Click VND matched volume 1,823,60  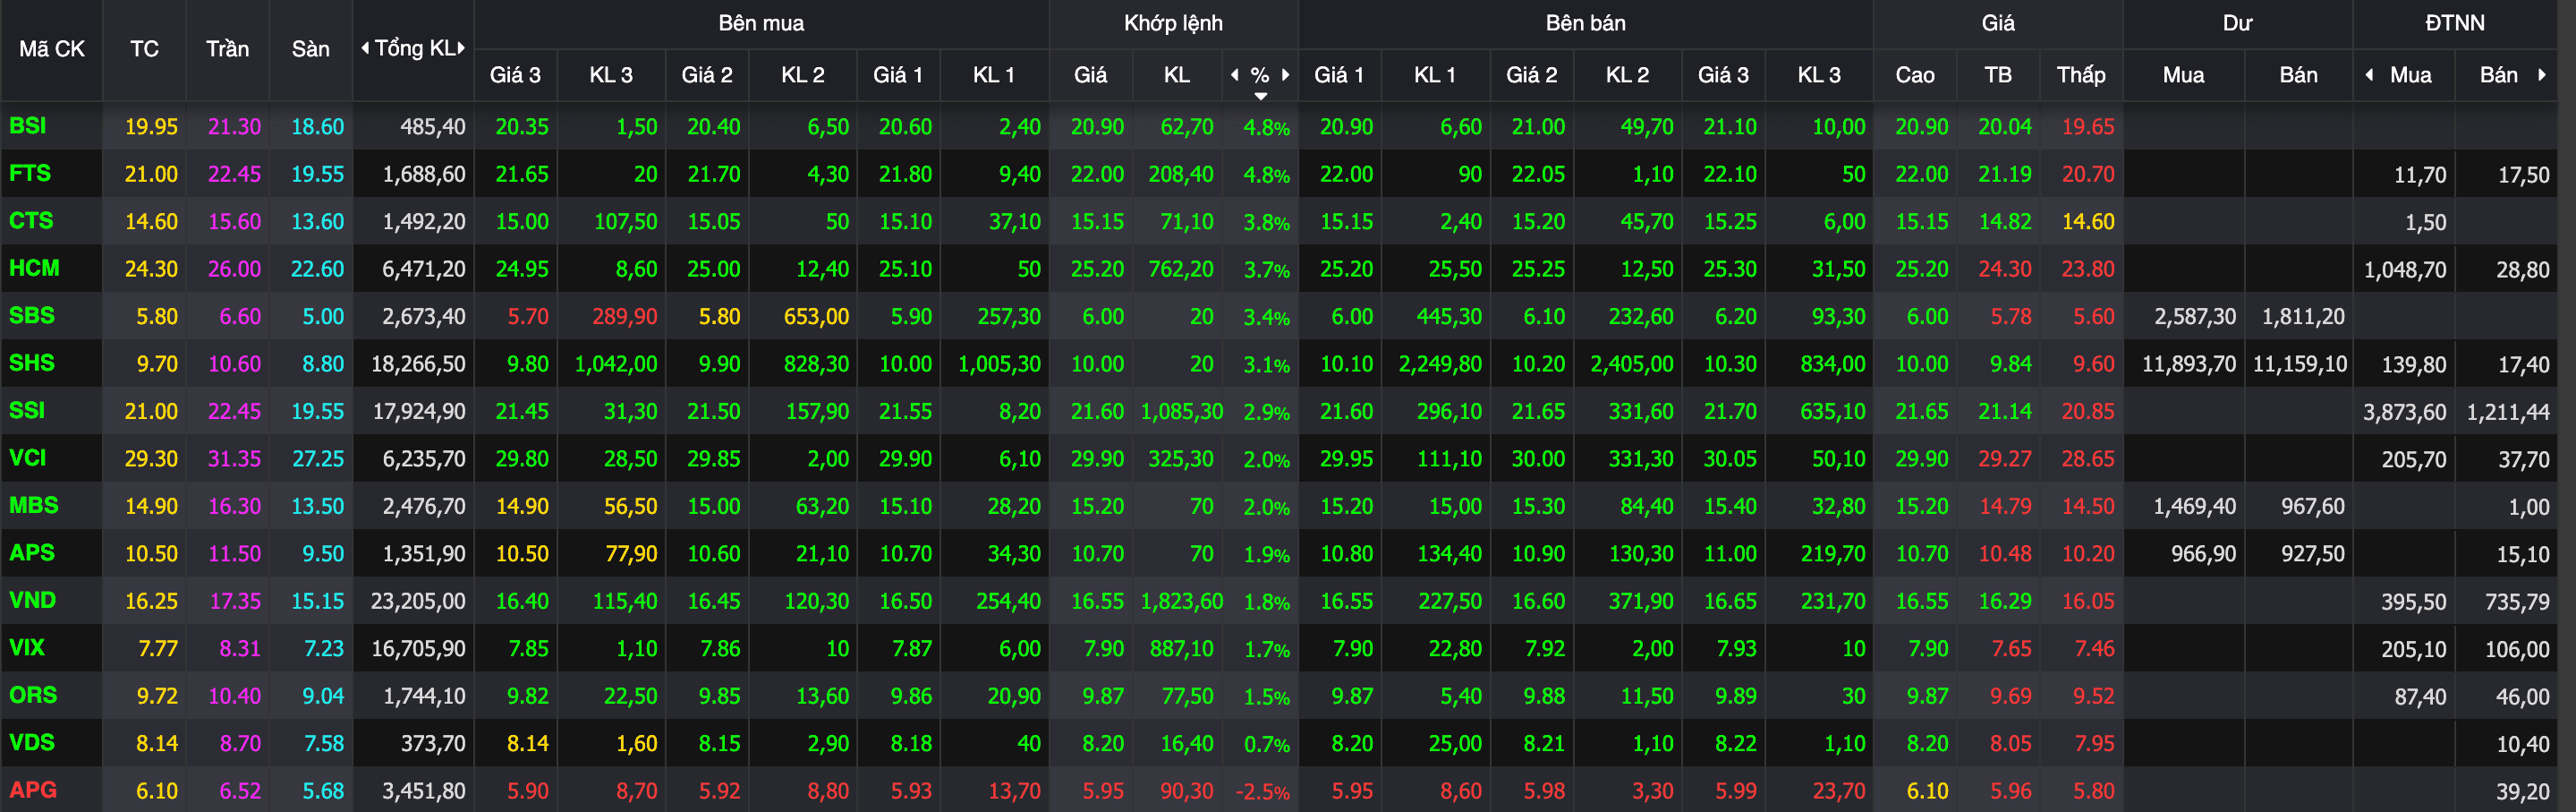(x=1181, y=601)
